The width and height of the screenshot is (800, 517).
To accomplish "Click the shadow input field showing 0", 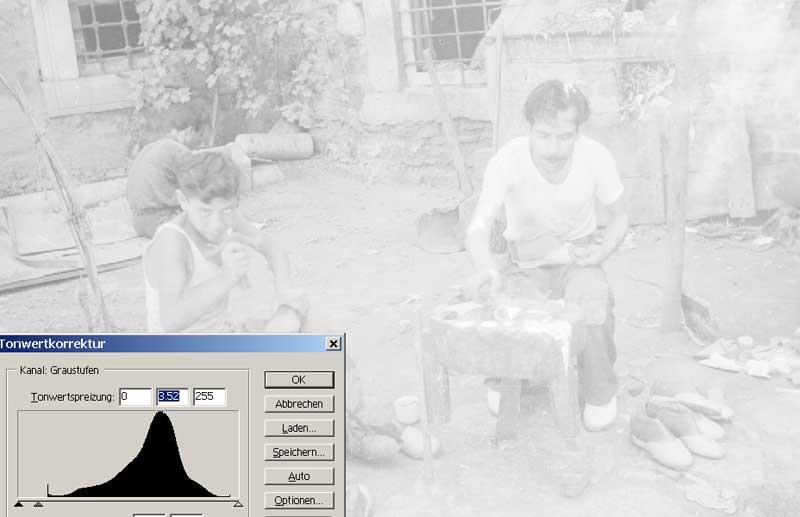I will pos(134,397).
